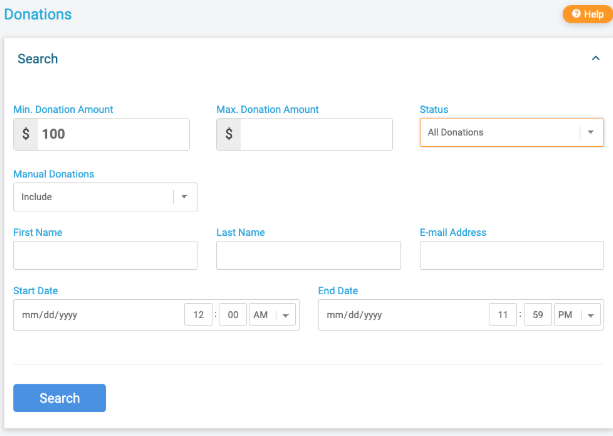
Task: Open the Manual Donations Include dropdown
Action: (105, 197)
